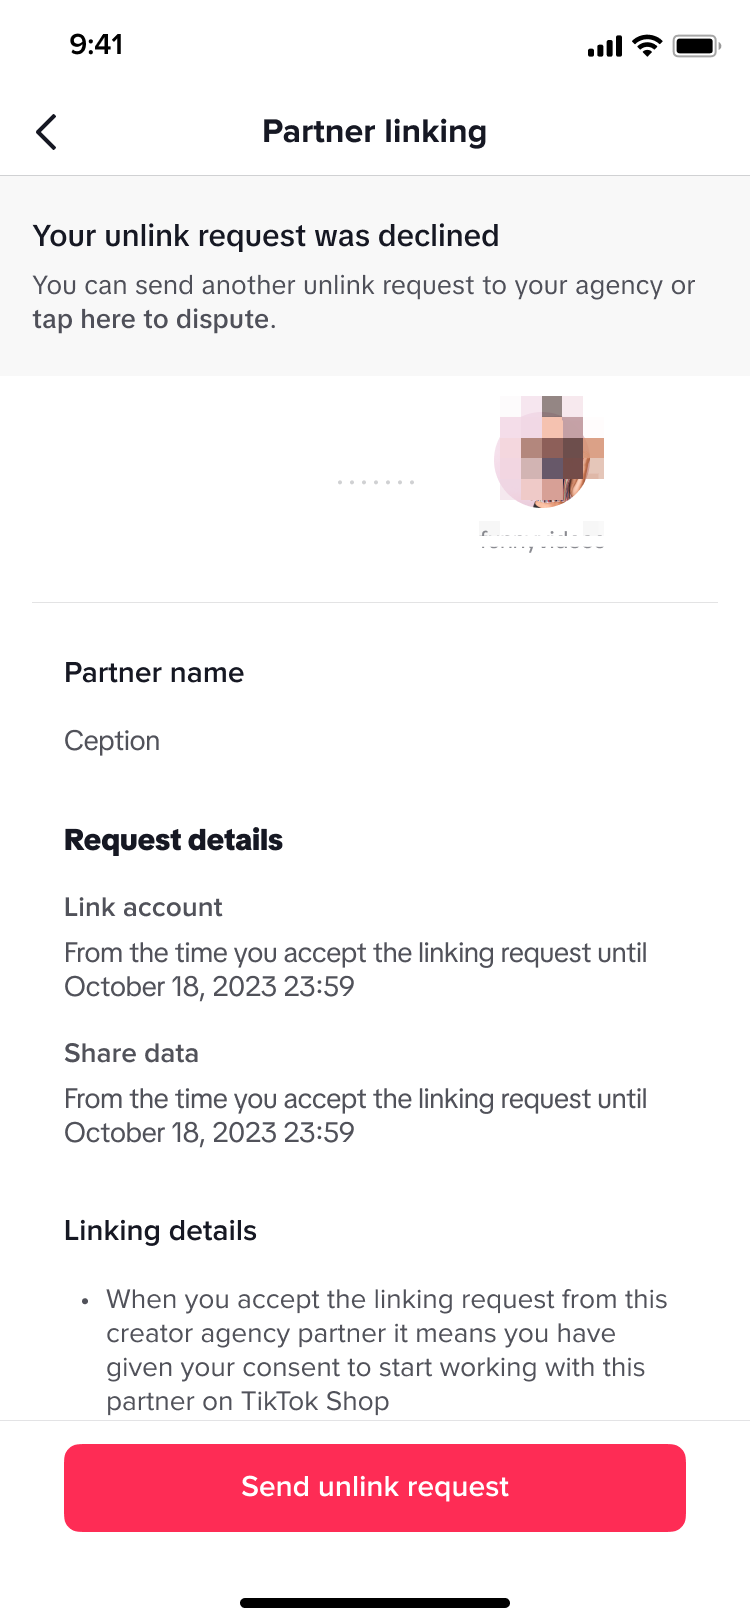
Task: Tap the battery indicator icon
Action: (x=697, y=46)
